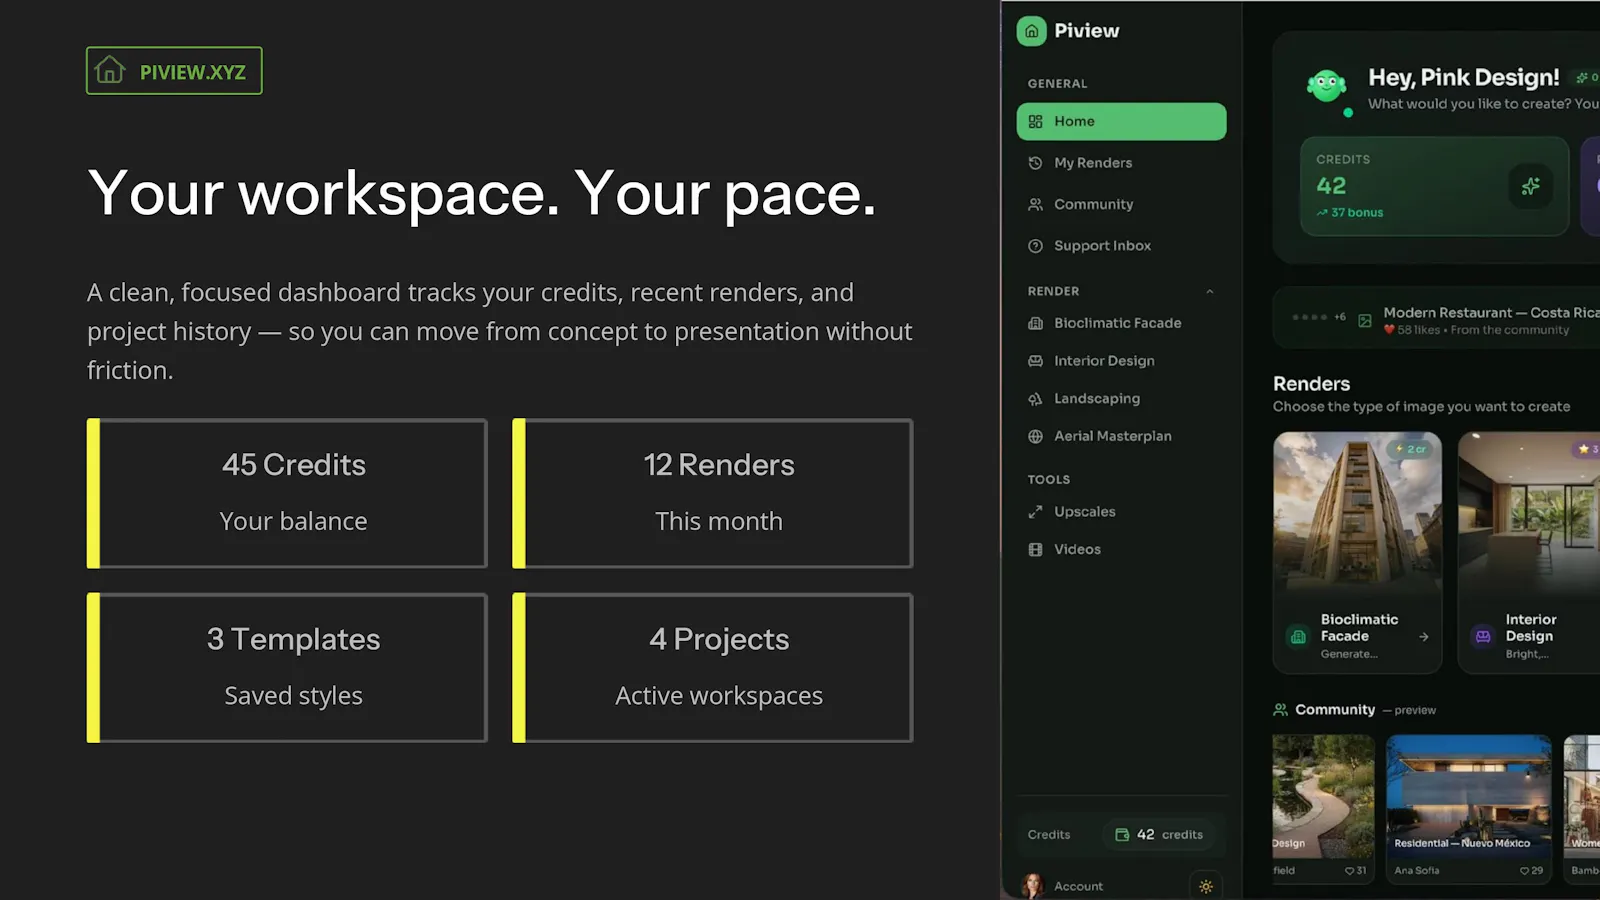
Task: Click the Your workspace. Your pace. heading
Action: coord(482,193)
